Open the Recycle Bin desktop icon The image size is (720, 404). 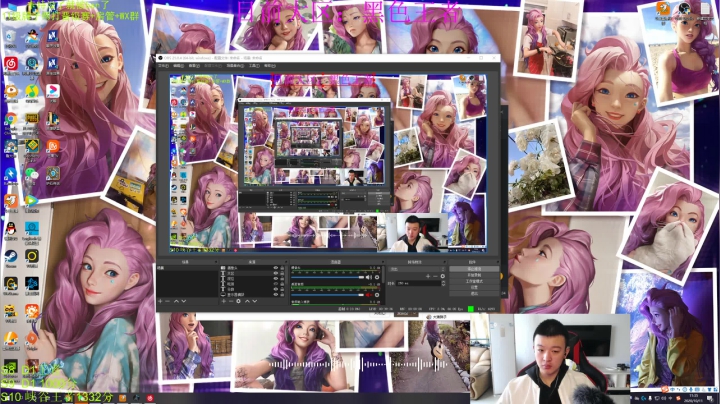pos(10,38)
